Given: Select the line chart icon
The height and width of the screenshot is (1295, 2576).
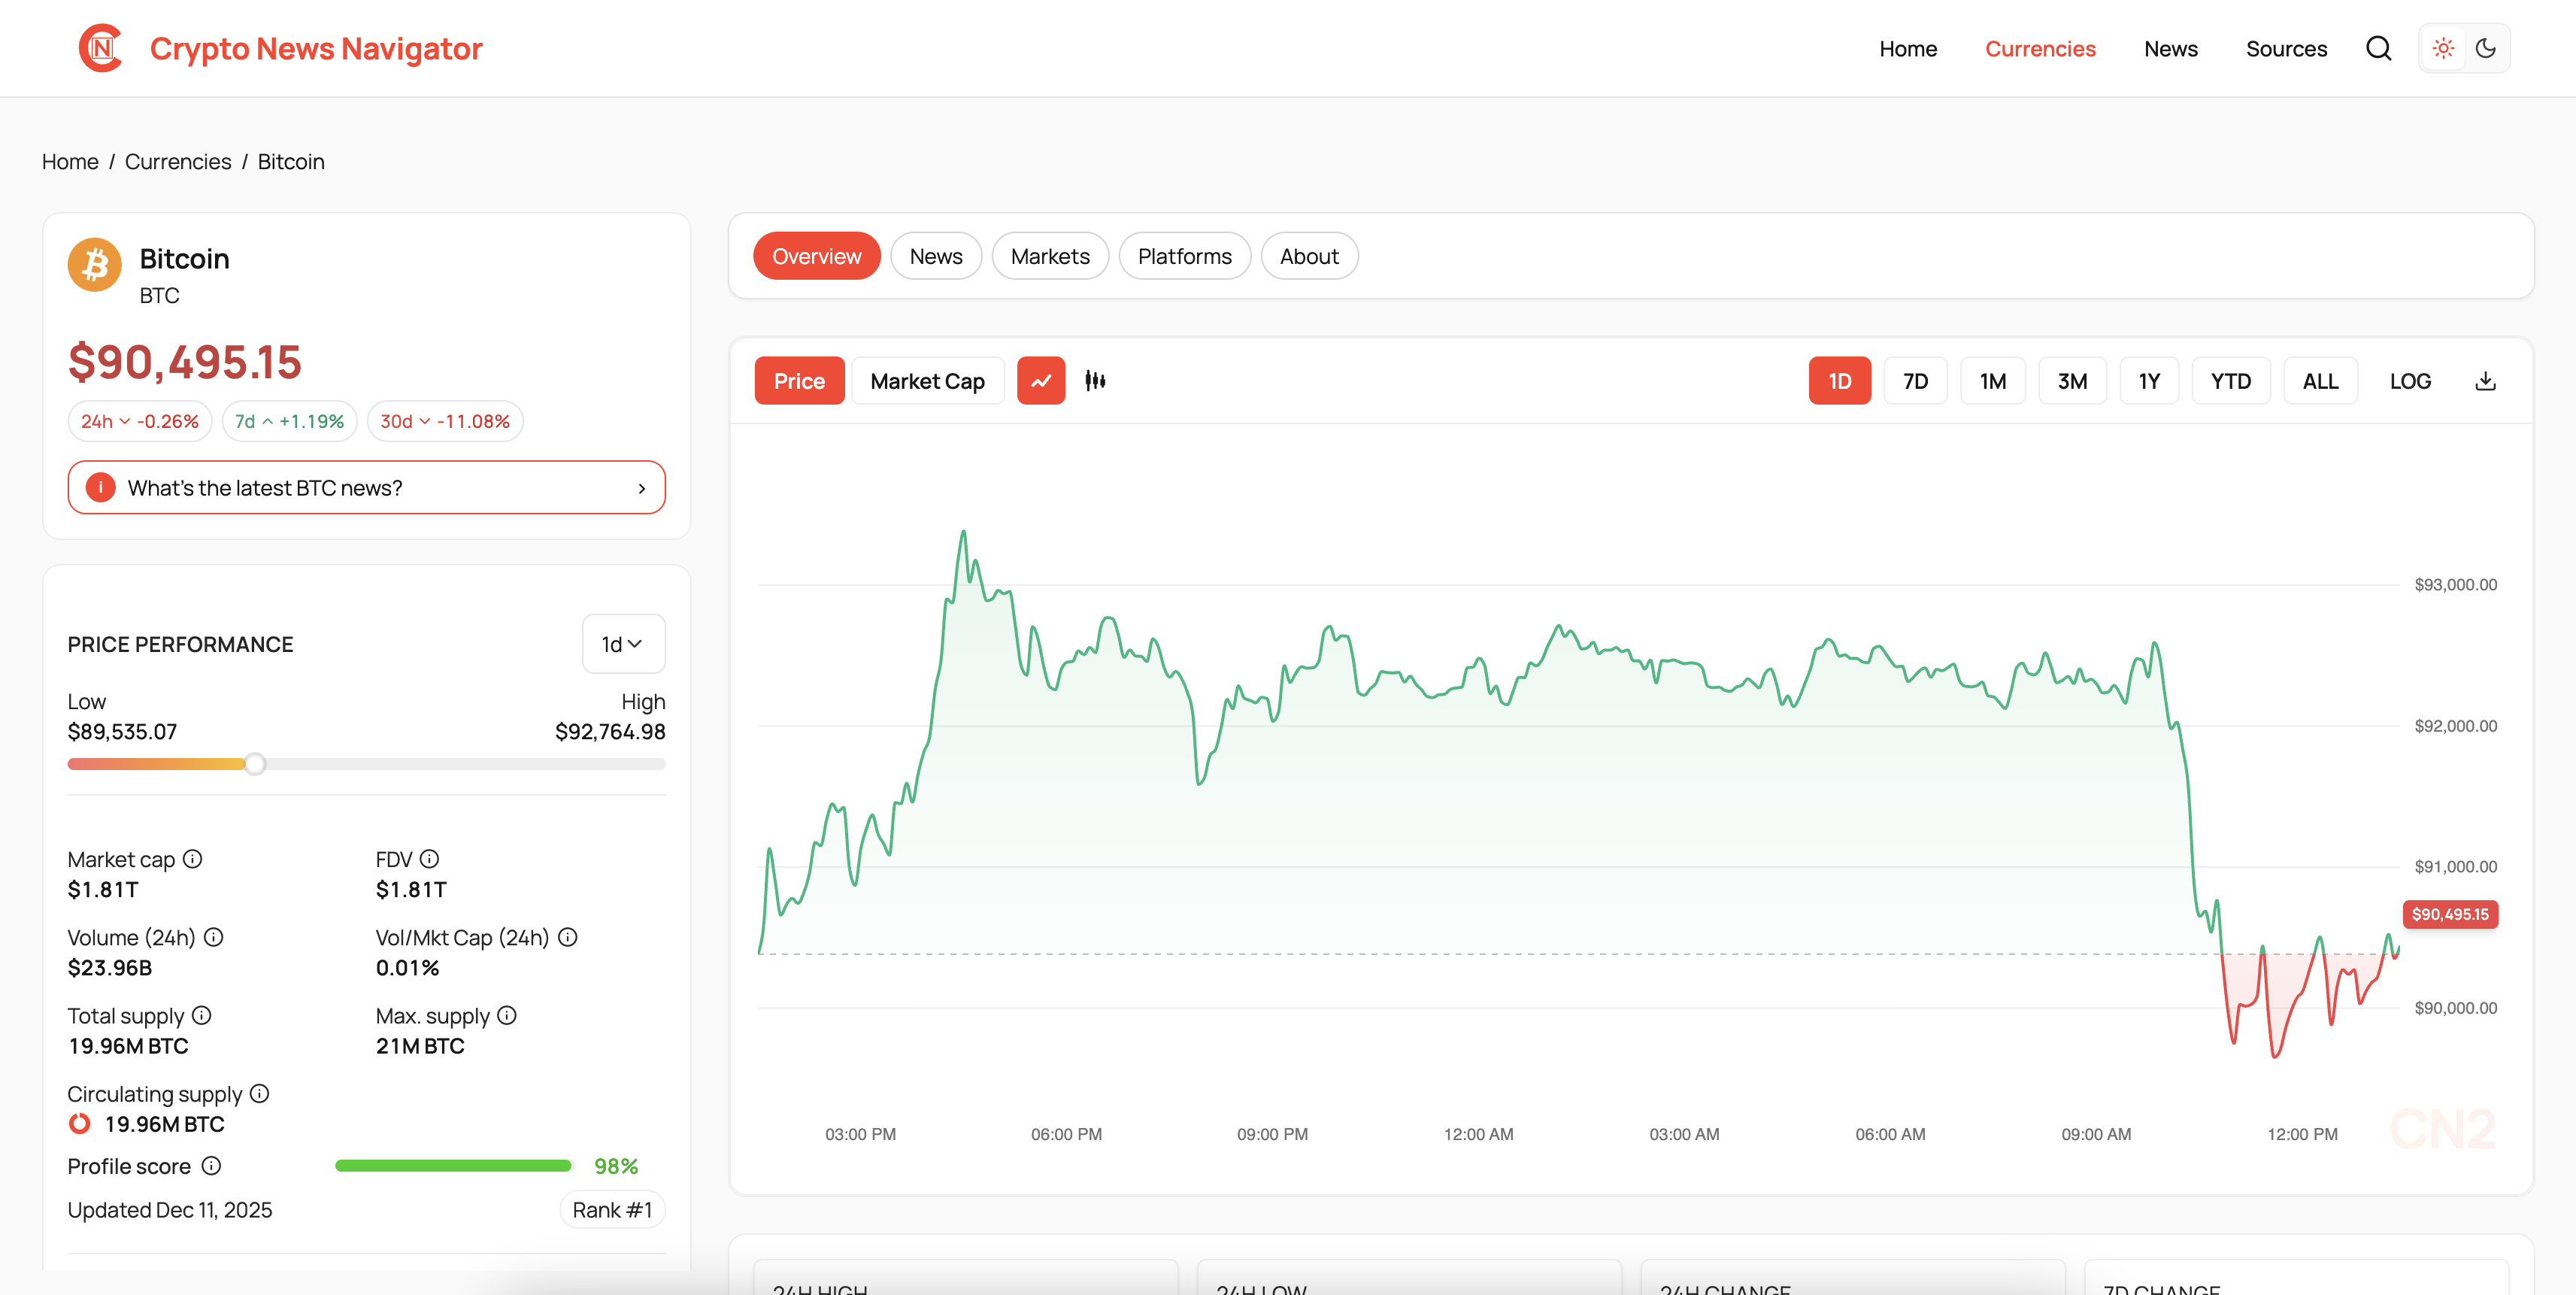Looking at the screenshot, I should click(1041, 380).
